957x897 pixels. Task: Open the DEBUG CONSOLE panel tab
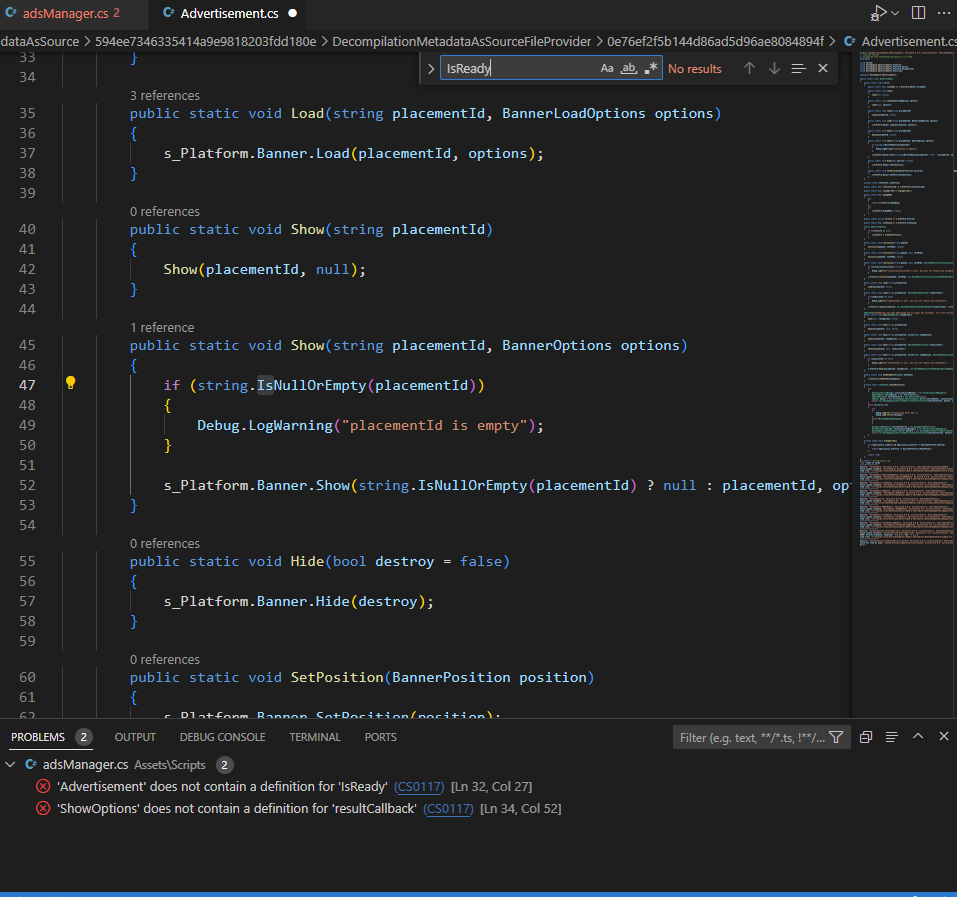click(222, 737)
